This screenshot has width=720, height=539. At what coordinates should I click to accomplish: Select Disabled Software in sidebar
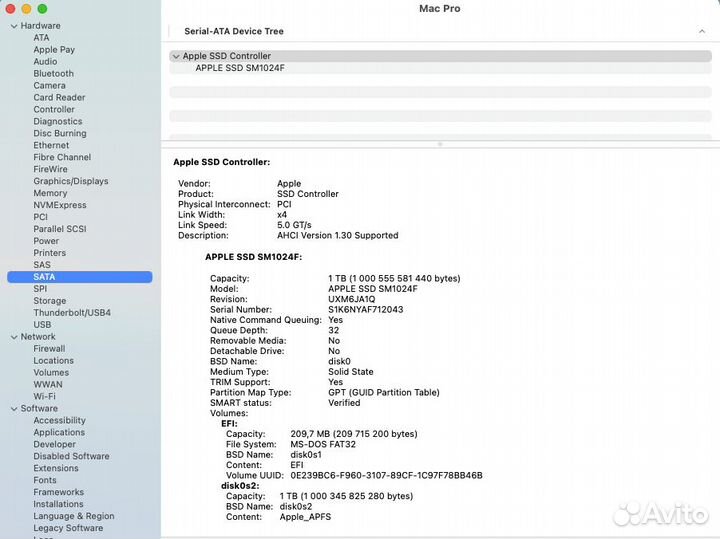coord(71,456)
